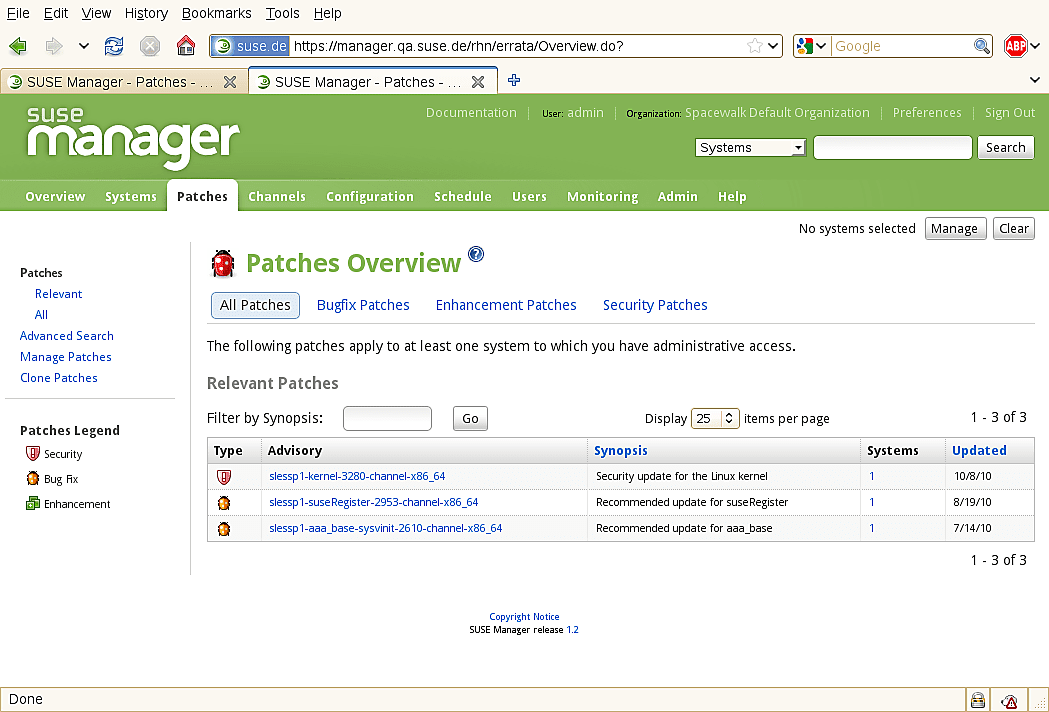Click the red ladybug Patches Overview icon

click(223, 263)
